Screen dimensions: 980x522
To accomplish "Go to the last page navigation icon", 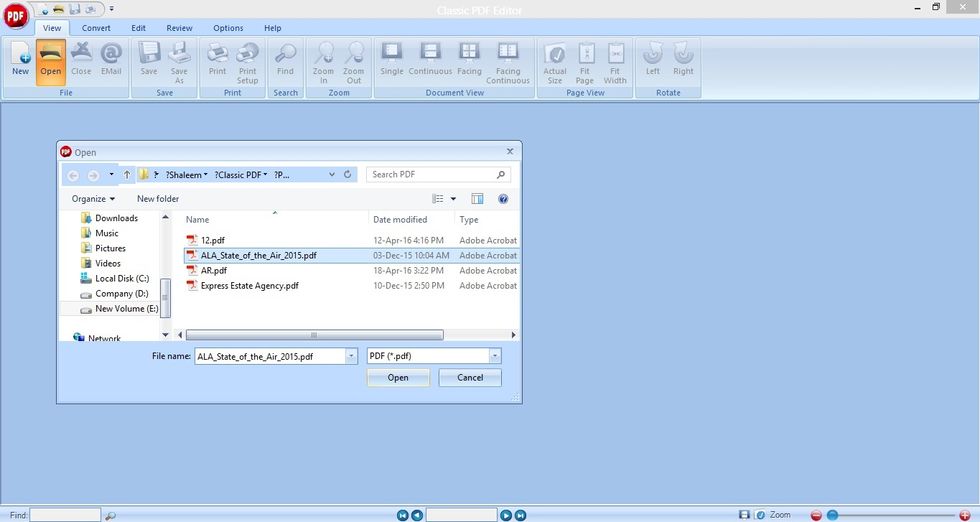I will pos(520,515).
